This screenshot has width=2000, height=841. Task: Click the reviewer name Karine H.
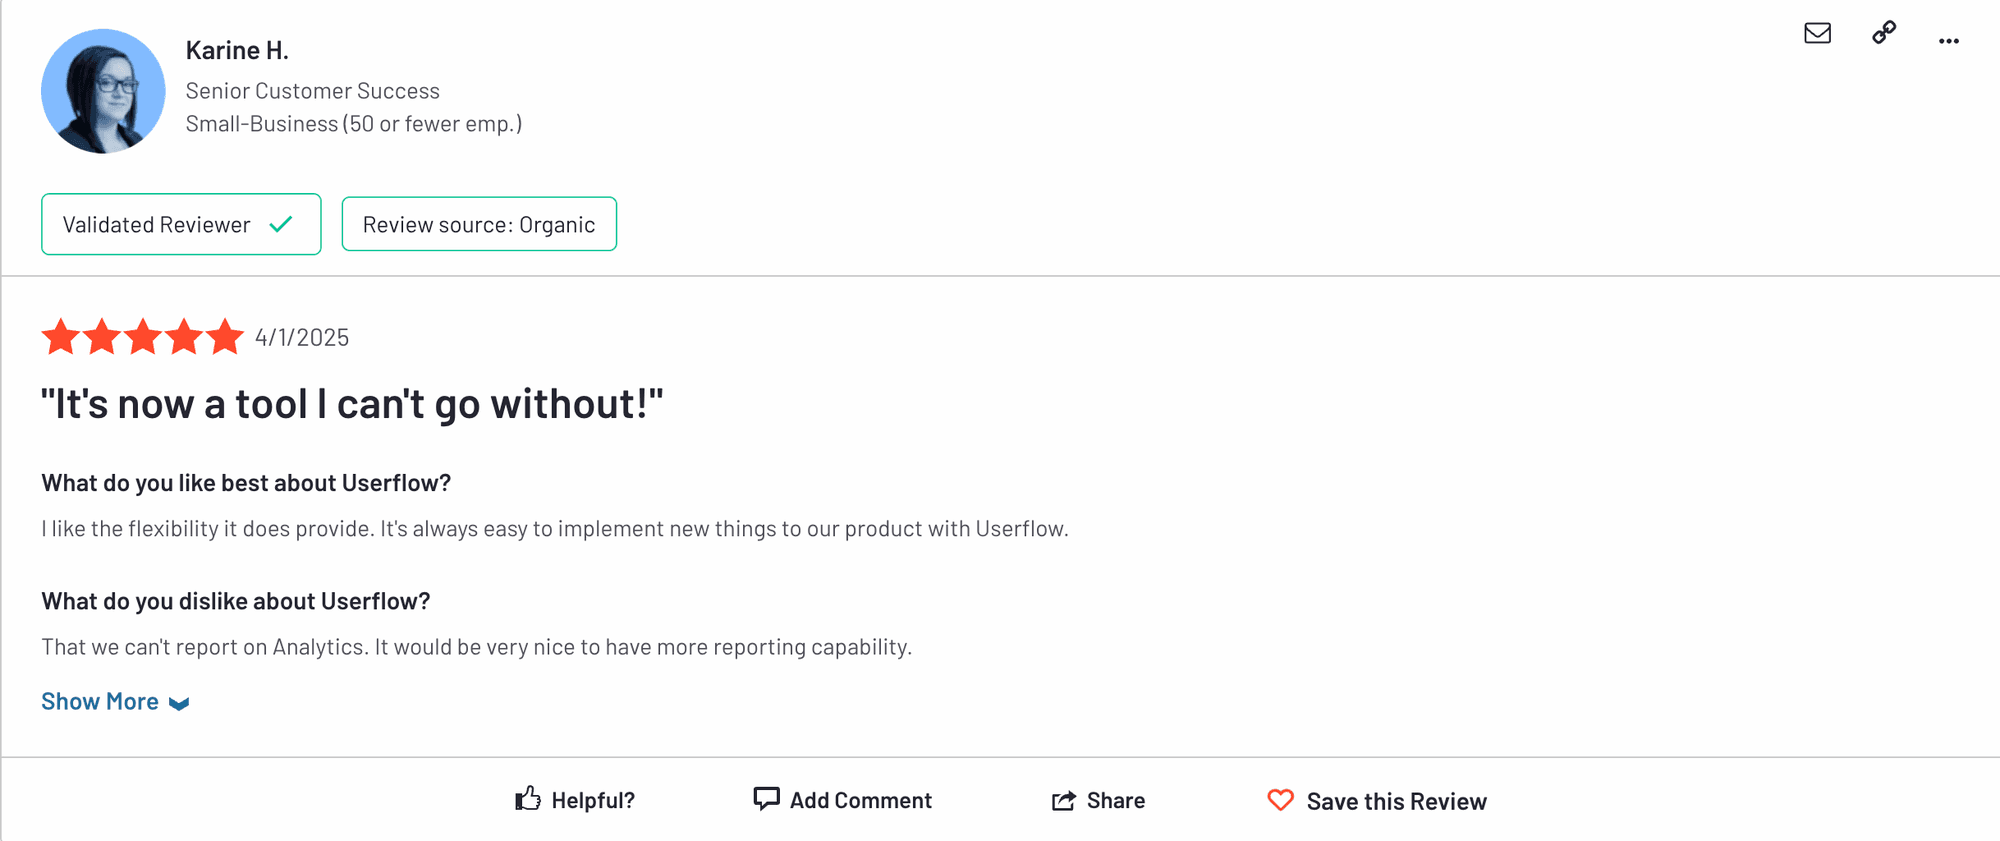pyautogui.click(x=237, y=50)
